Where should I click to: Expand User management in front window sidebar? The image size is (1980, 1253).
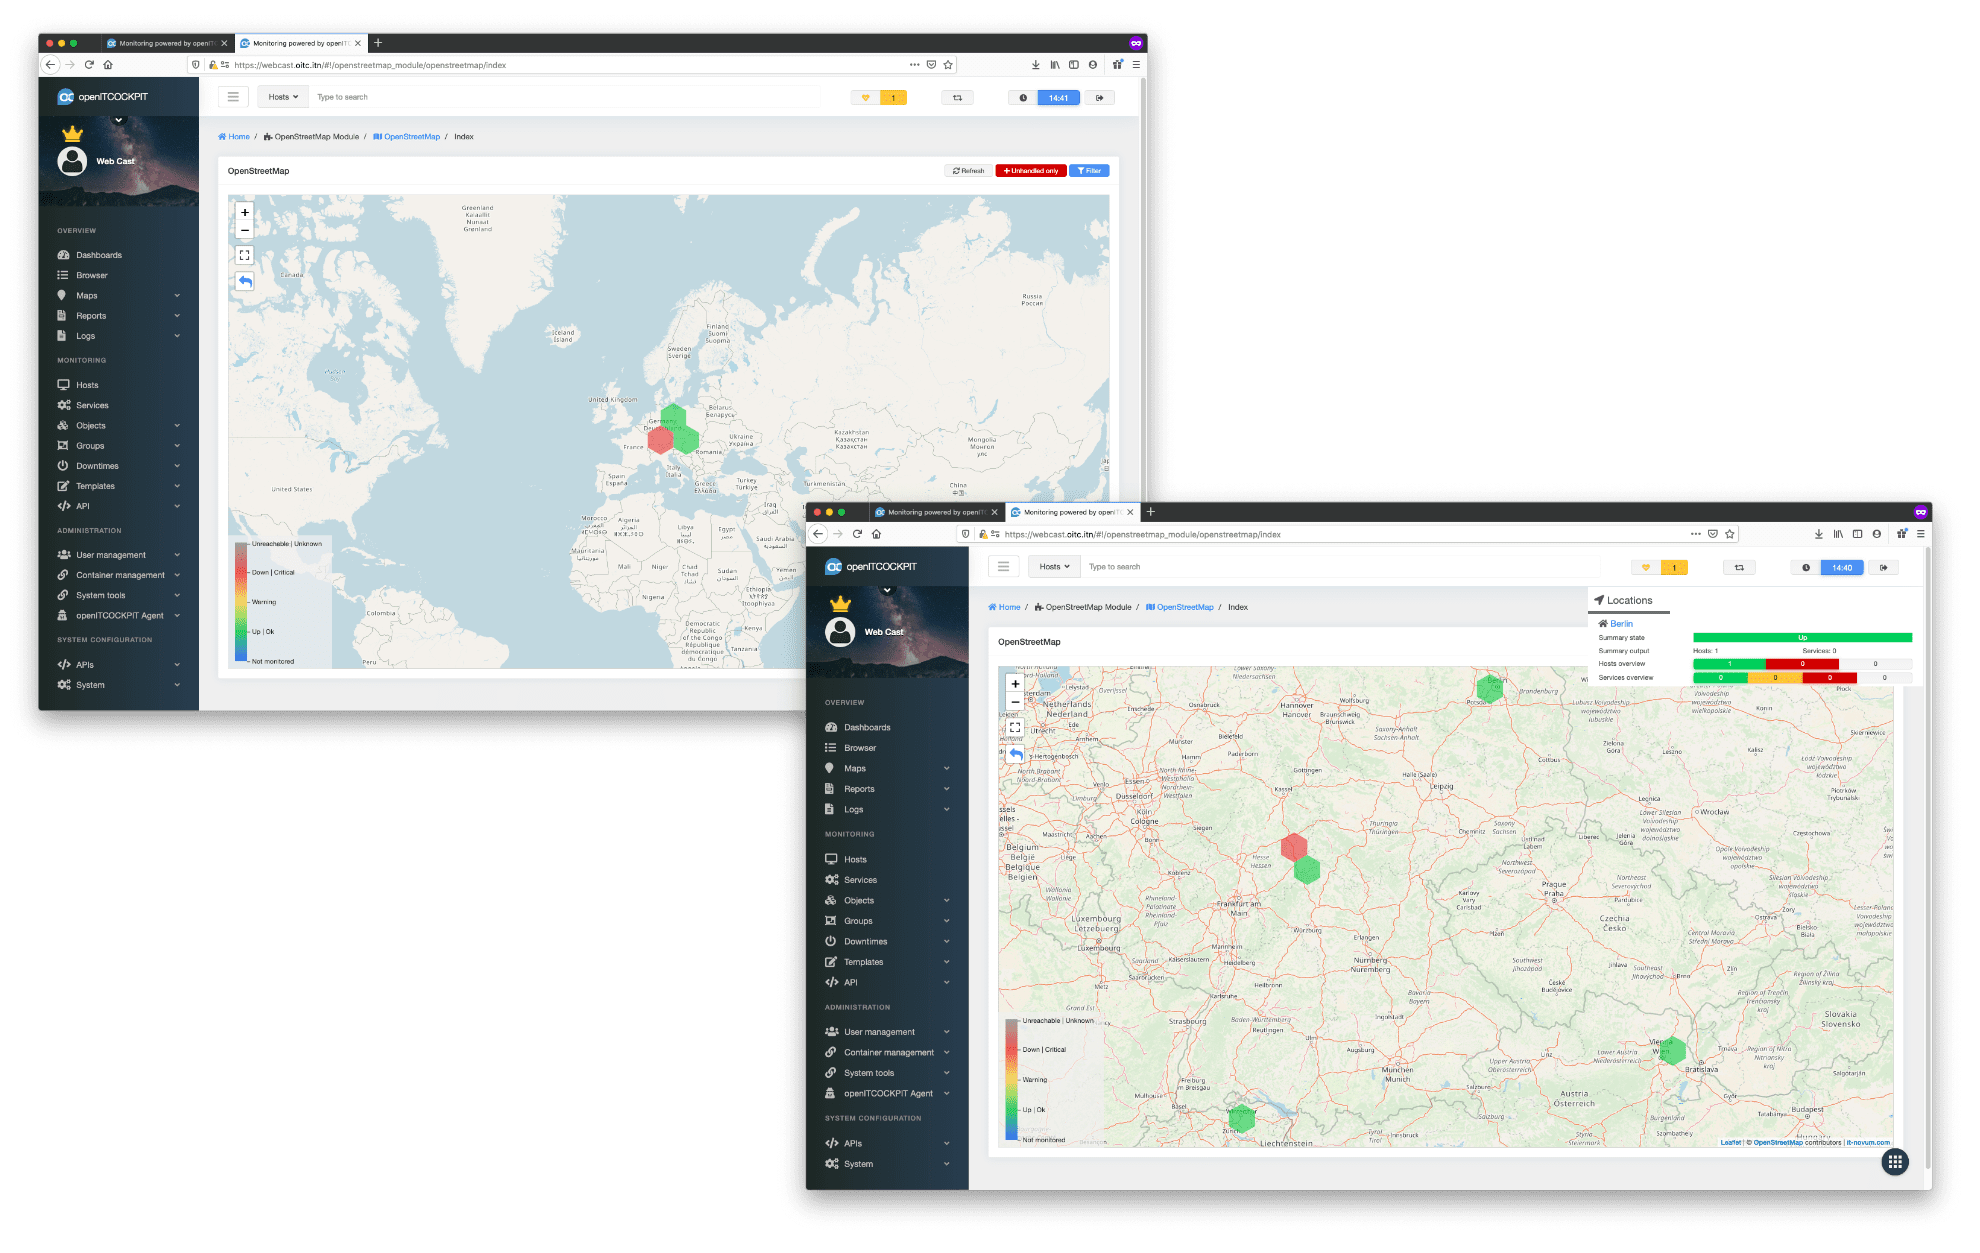[887, 1032]
